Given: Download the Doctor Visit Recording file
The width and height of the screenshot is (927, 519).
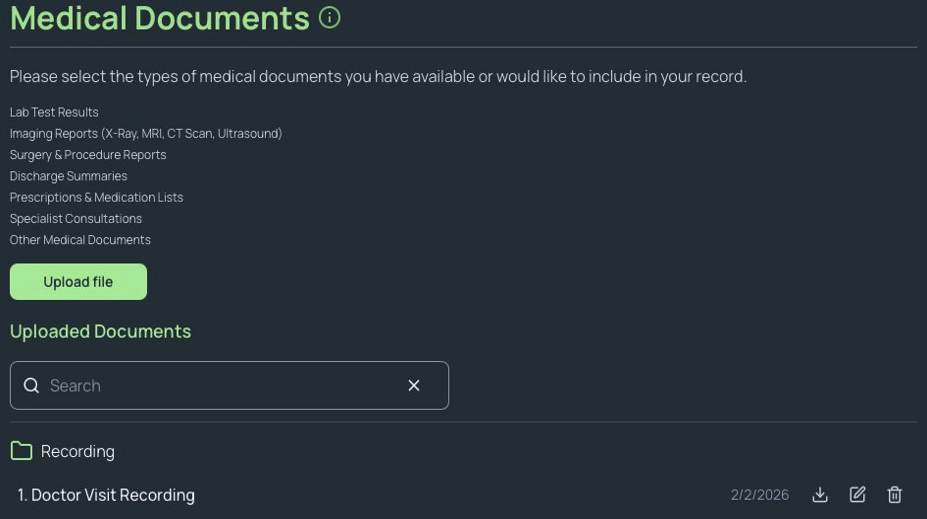Looking at the screenshot, I should pyautogui.click(x=820, y=495).
